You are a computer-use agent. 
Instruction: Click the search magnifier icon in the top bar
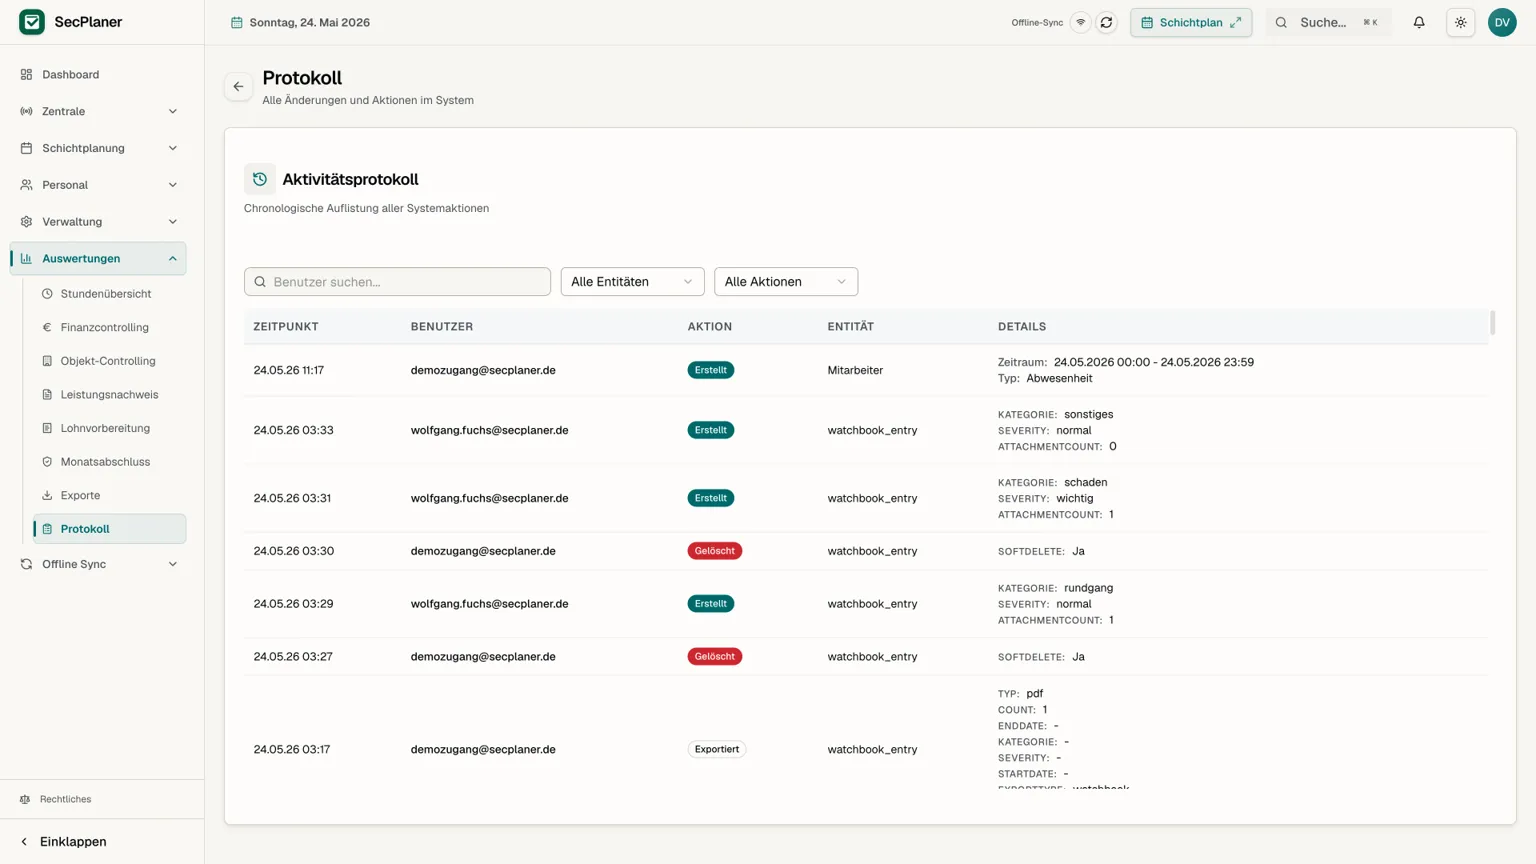tap(1281, 22)
